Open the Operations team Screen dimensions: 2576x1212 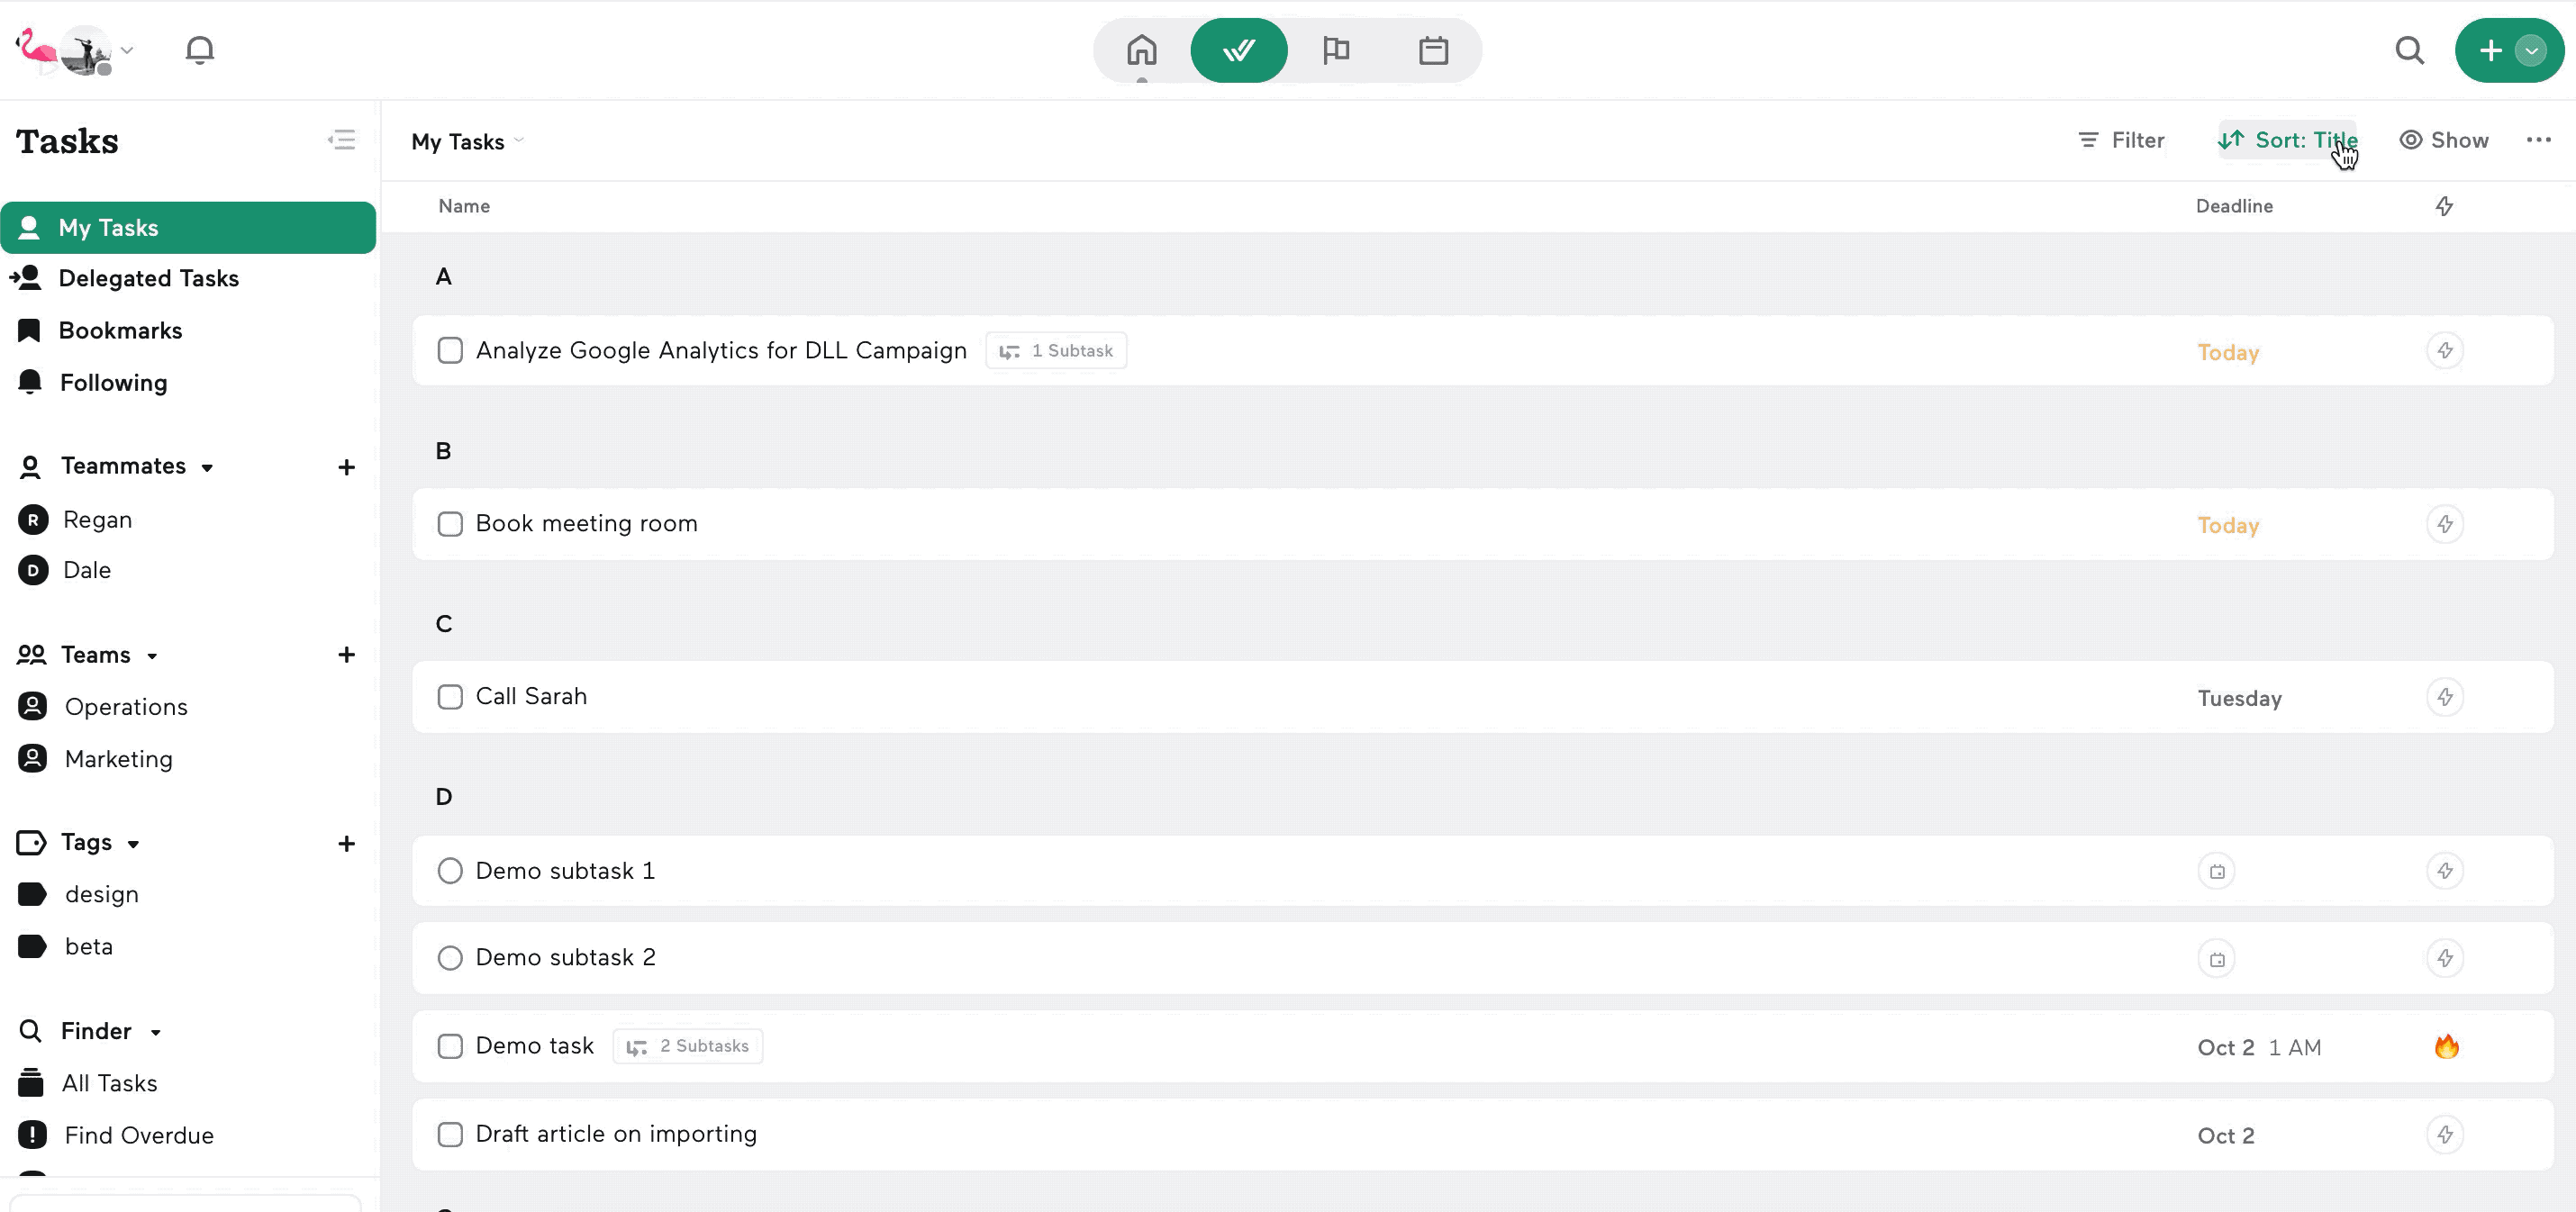coord(126,706)
